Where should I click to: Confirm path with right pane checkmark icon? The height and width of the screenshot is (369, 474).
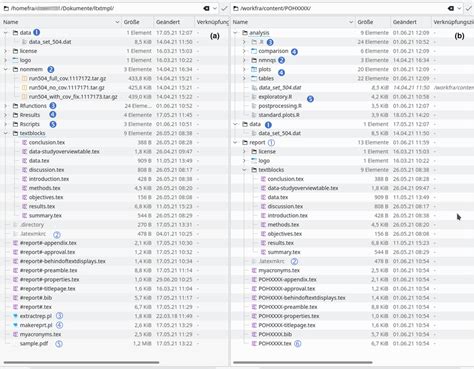click(468, 8)
